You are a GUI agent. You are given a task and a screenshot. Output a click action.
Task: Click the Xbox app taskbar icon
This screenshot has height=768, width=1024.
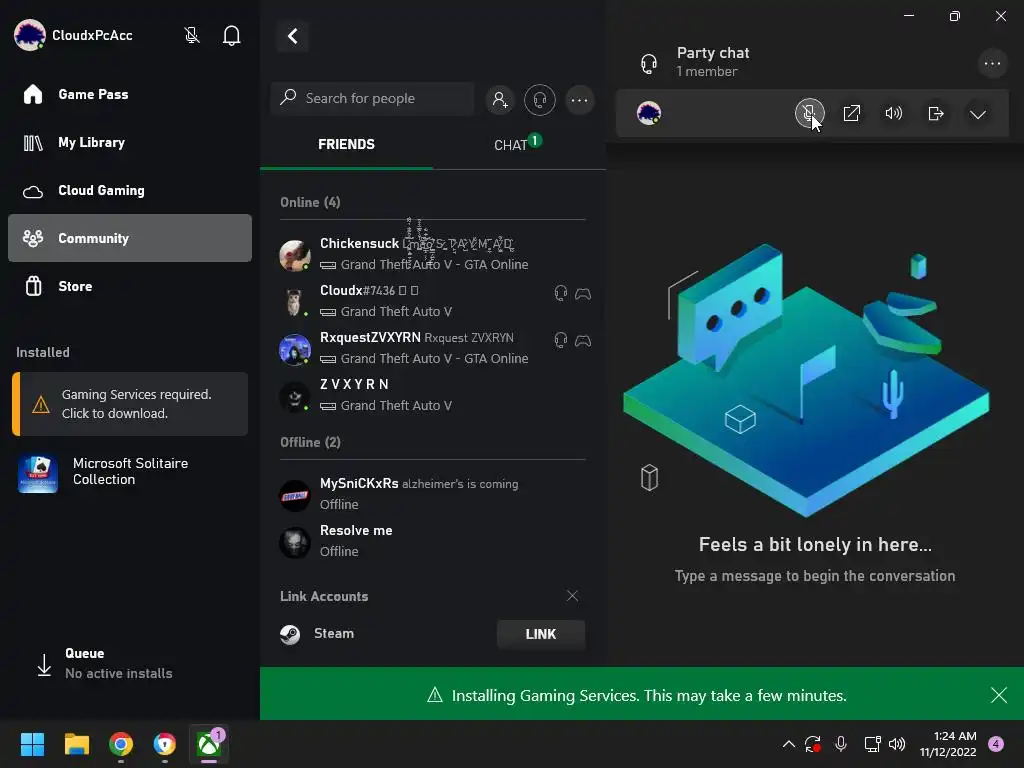[209, 744]
